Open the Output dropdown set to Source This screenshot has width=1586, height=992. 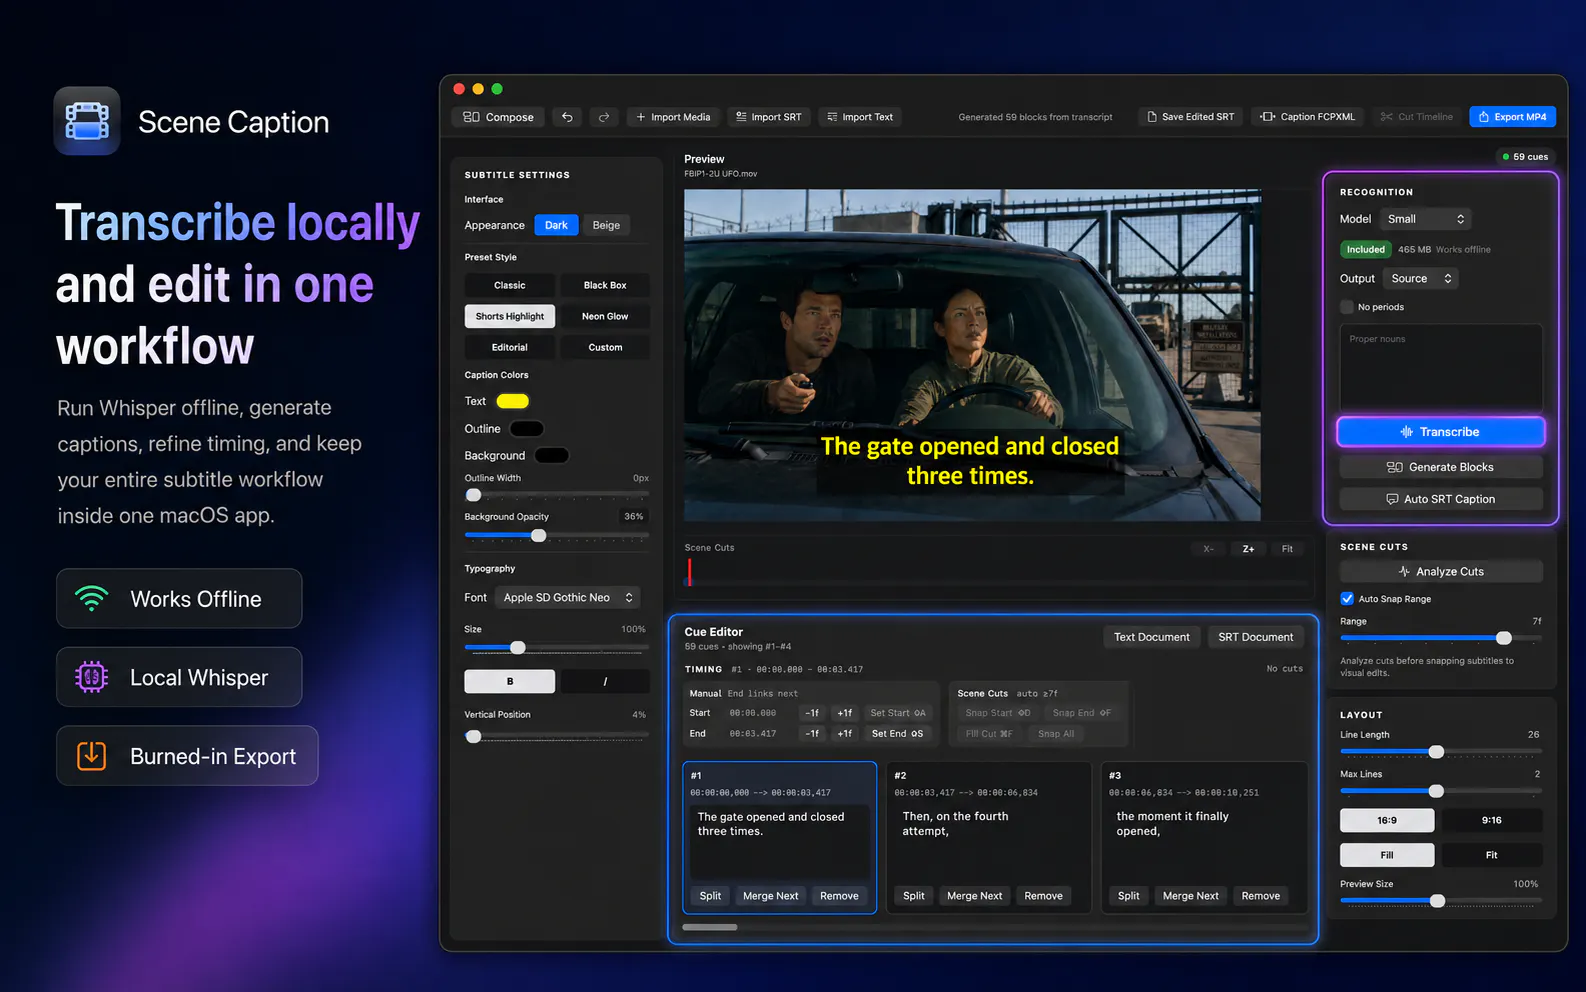click(x=1421, y=278)
